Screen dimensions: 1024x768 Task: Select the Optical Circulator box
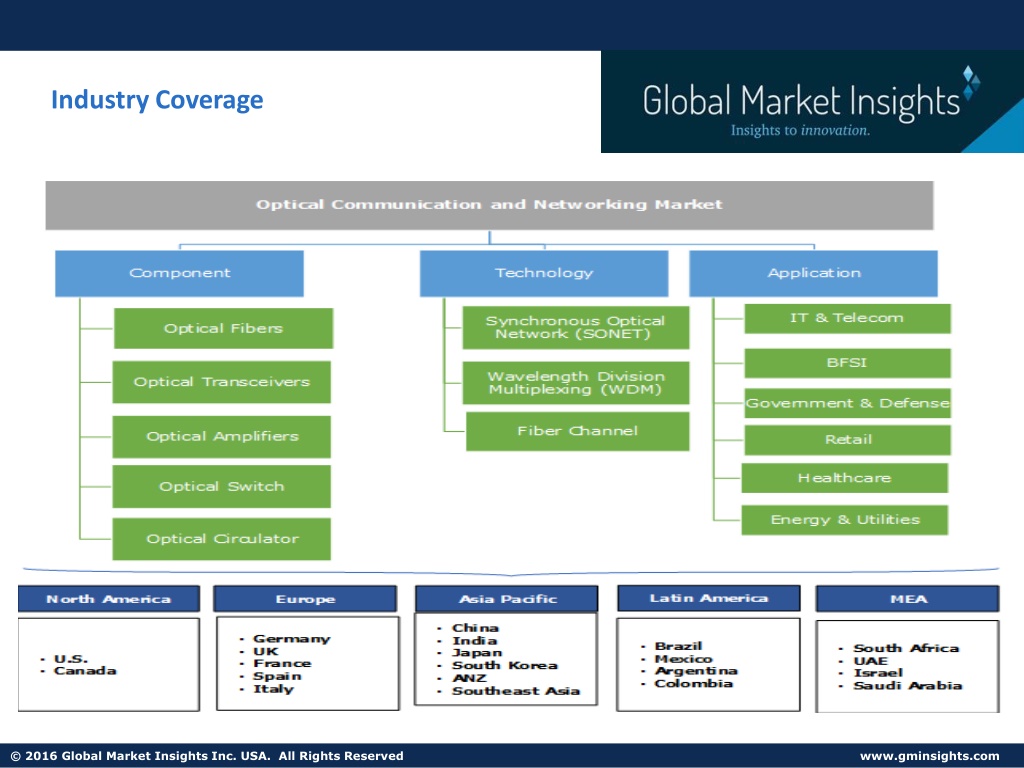[221, 539]
